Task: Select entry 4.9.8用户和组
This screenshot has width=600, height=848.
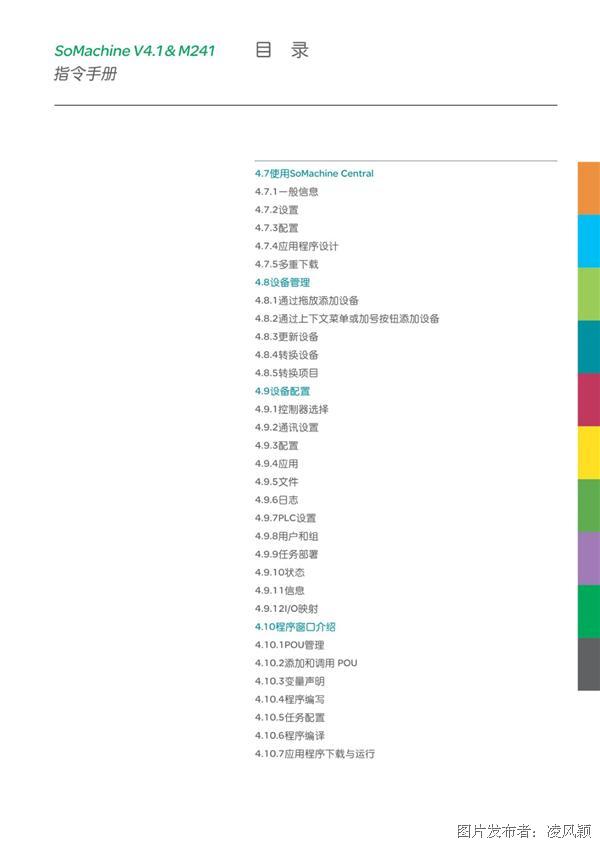Action: tap(286, 536)
